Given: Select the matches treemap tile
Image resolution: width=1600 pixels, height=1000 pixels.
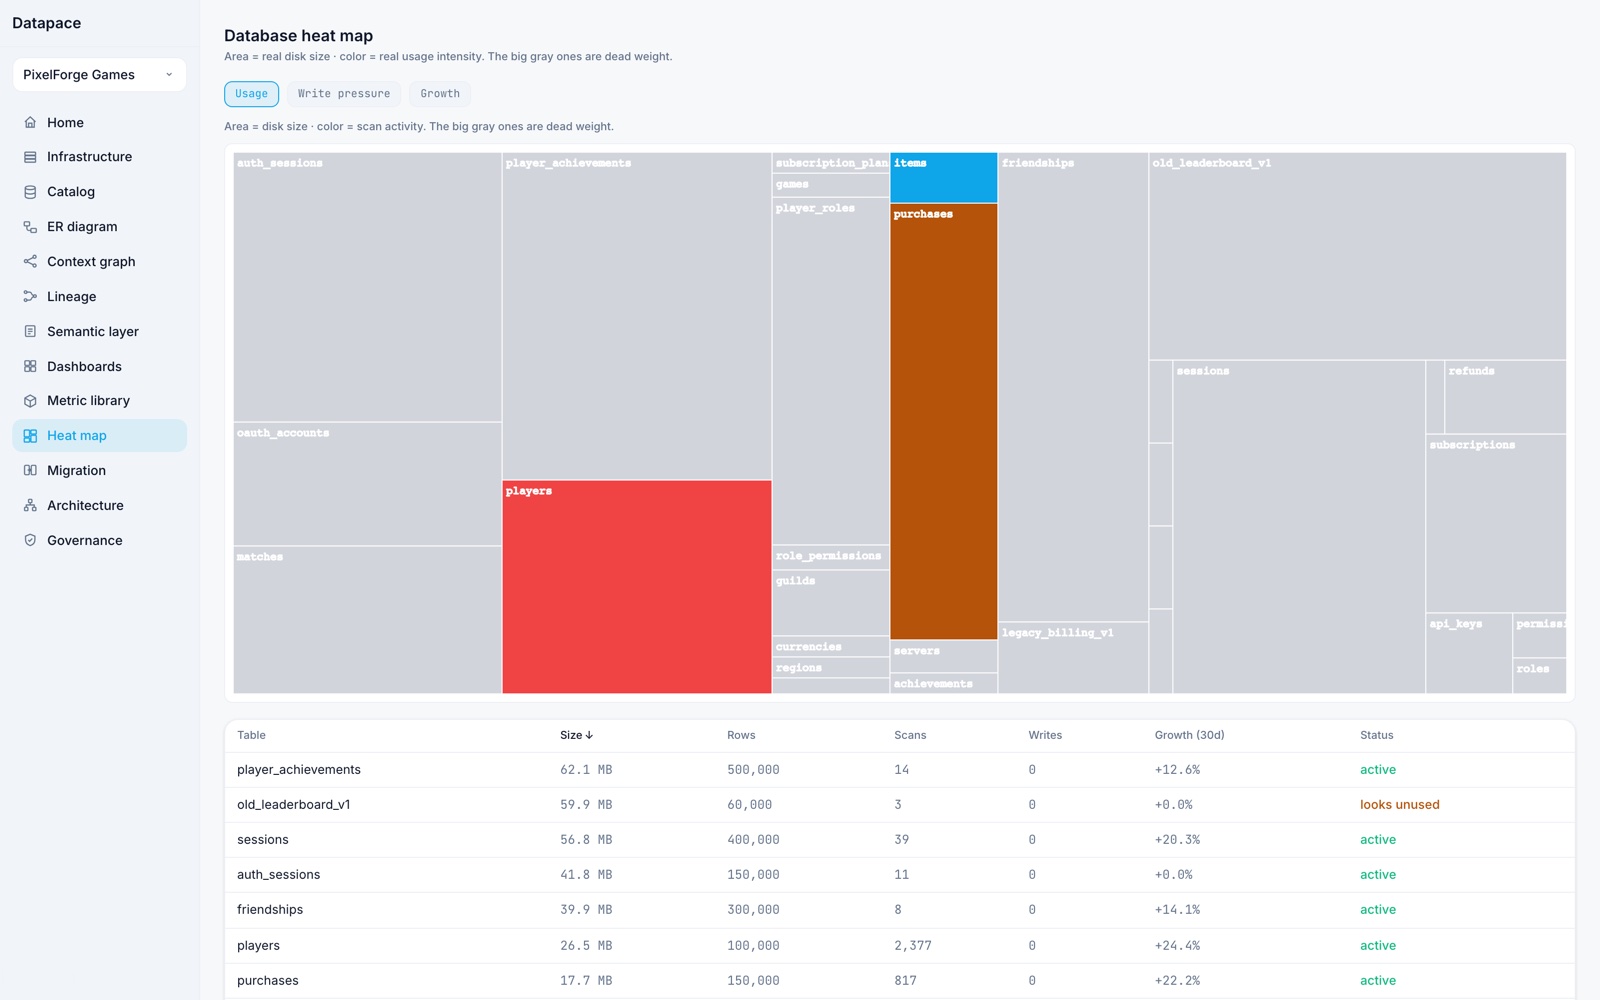Looking at the screenshot, I should point(367,620).
